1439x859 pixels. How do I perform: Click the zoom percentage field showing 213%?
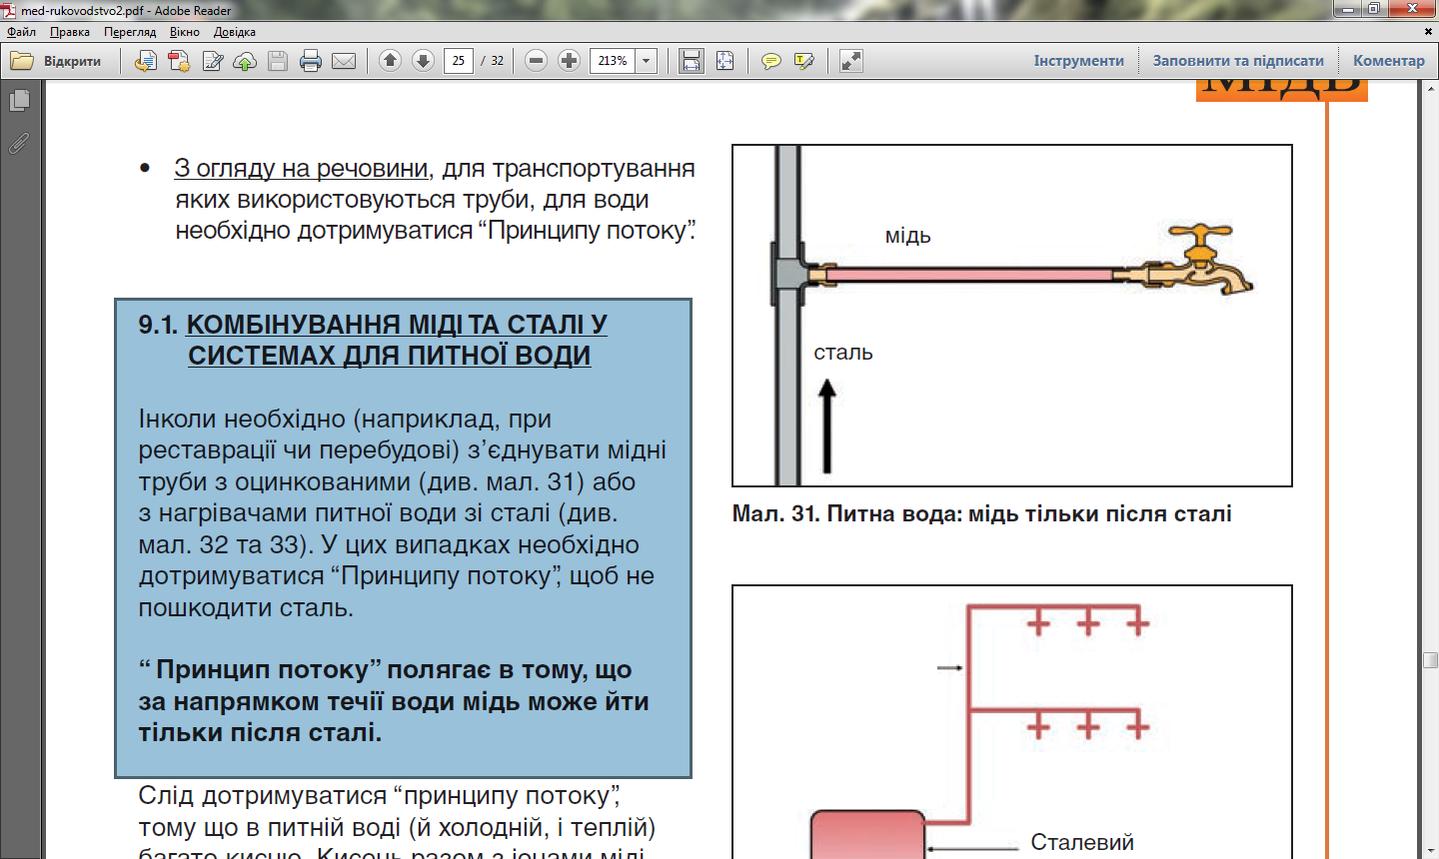point(613,61)
